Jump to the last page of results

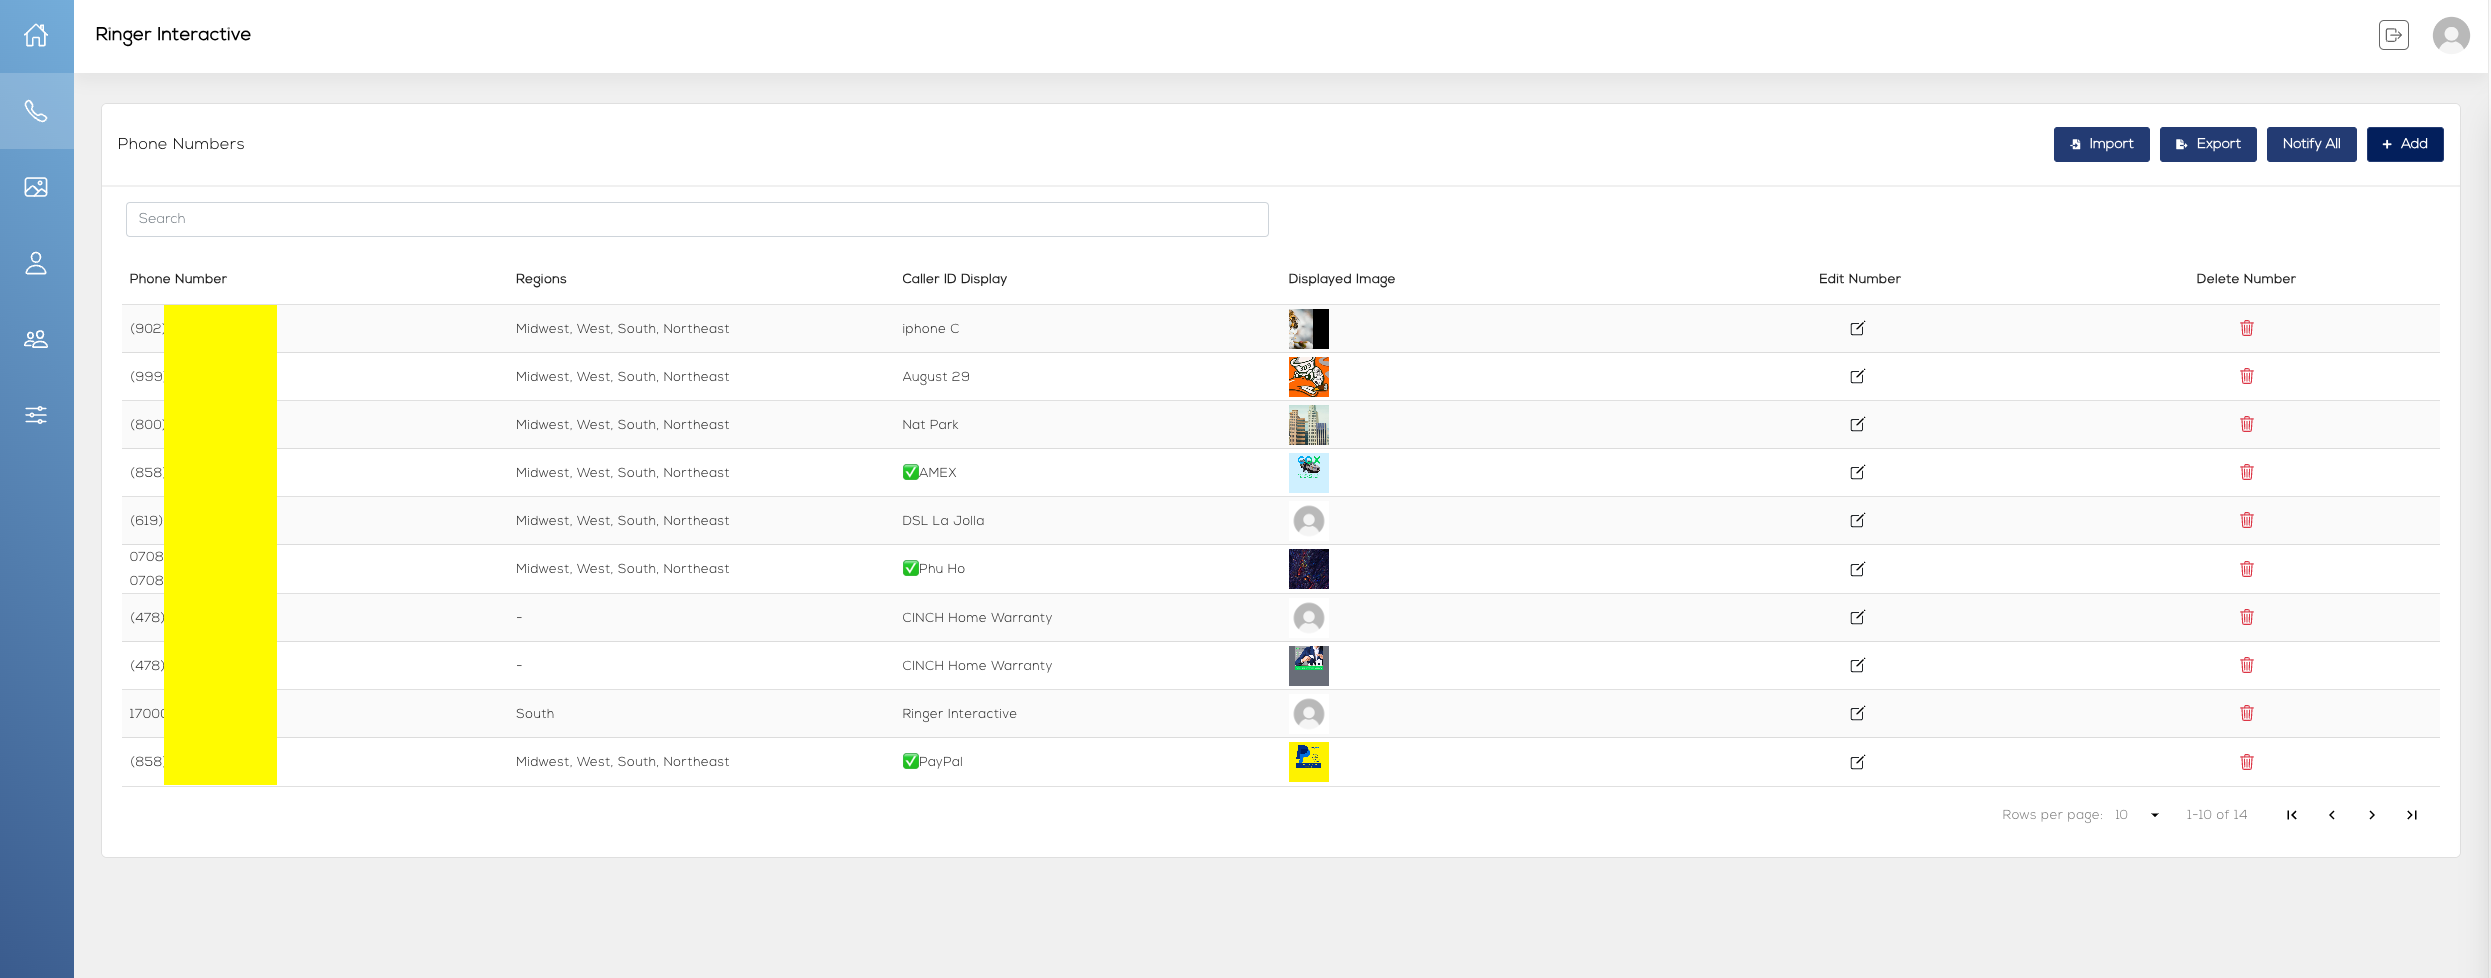2411,815
